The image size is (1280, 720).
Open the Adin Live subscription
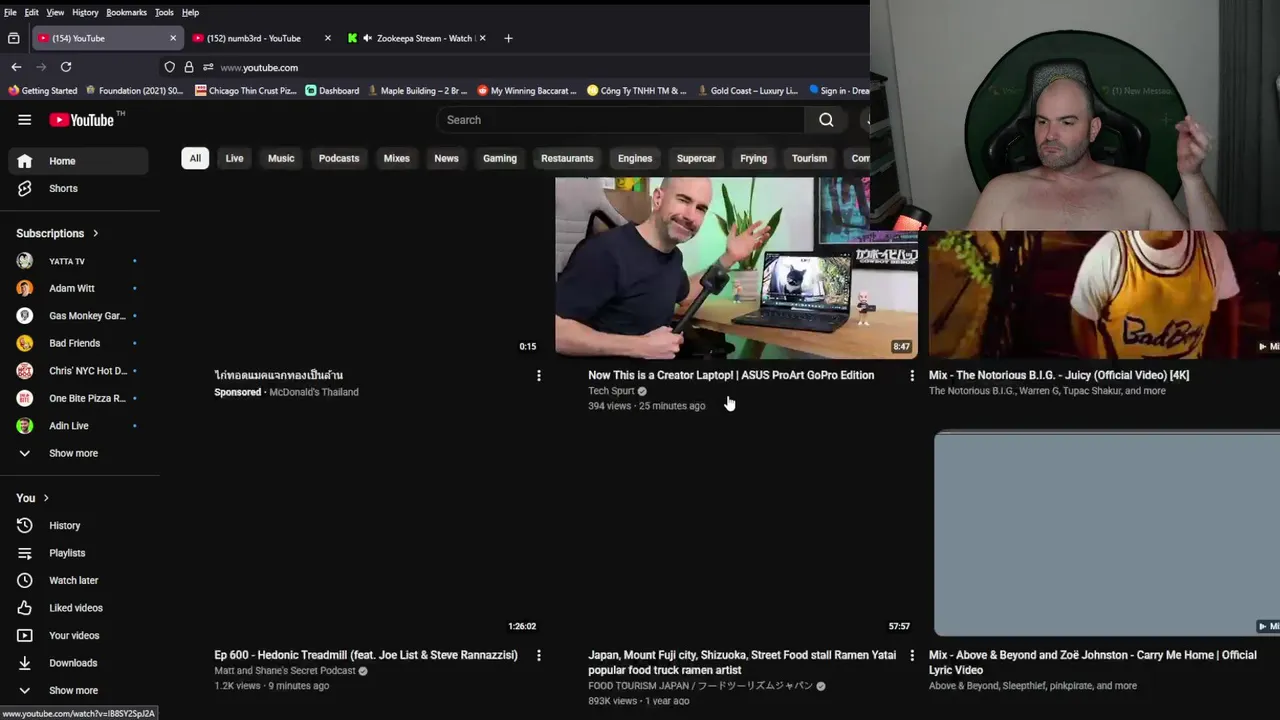[x=79, y=426]
